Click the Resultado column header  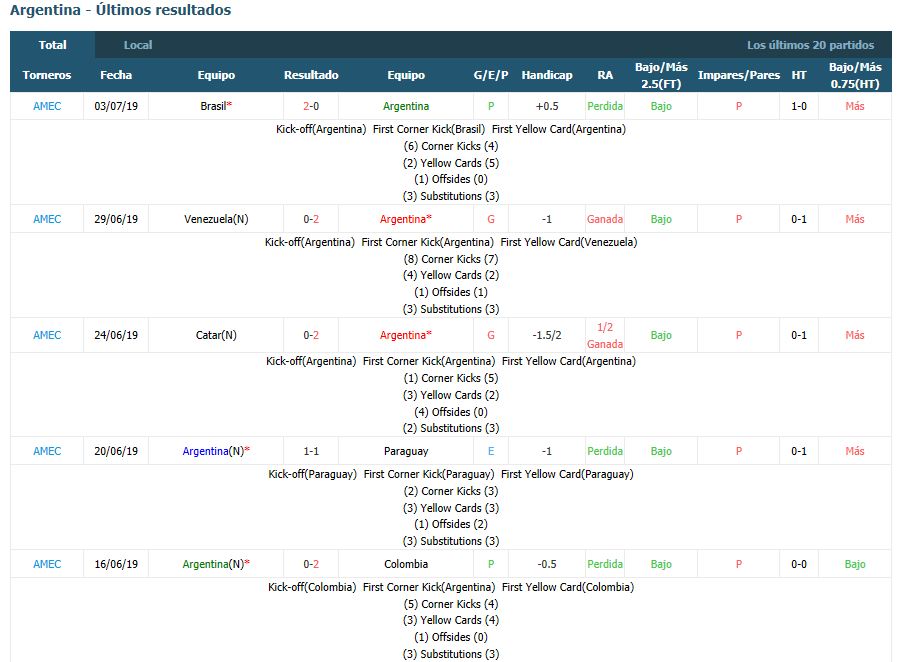pyautogui.click(x=311, y=75)
